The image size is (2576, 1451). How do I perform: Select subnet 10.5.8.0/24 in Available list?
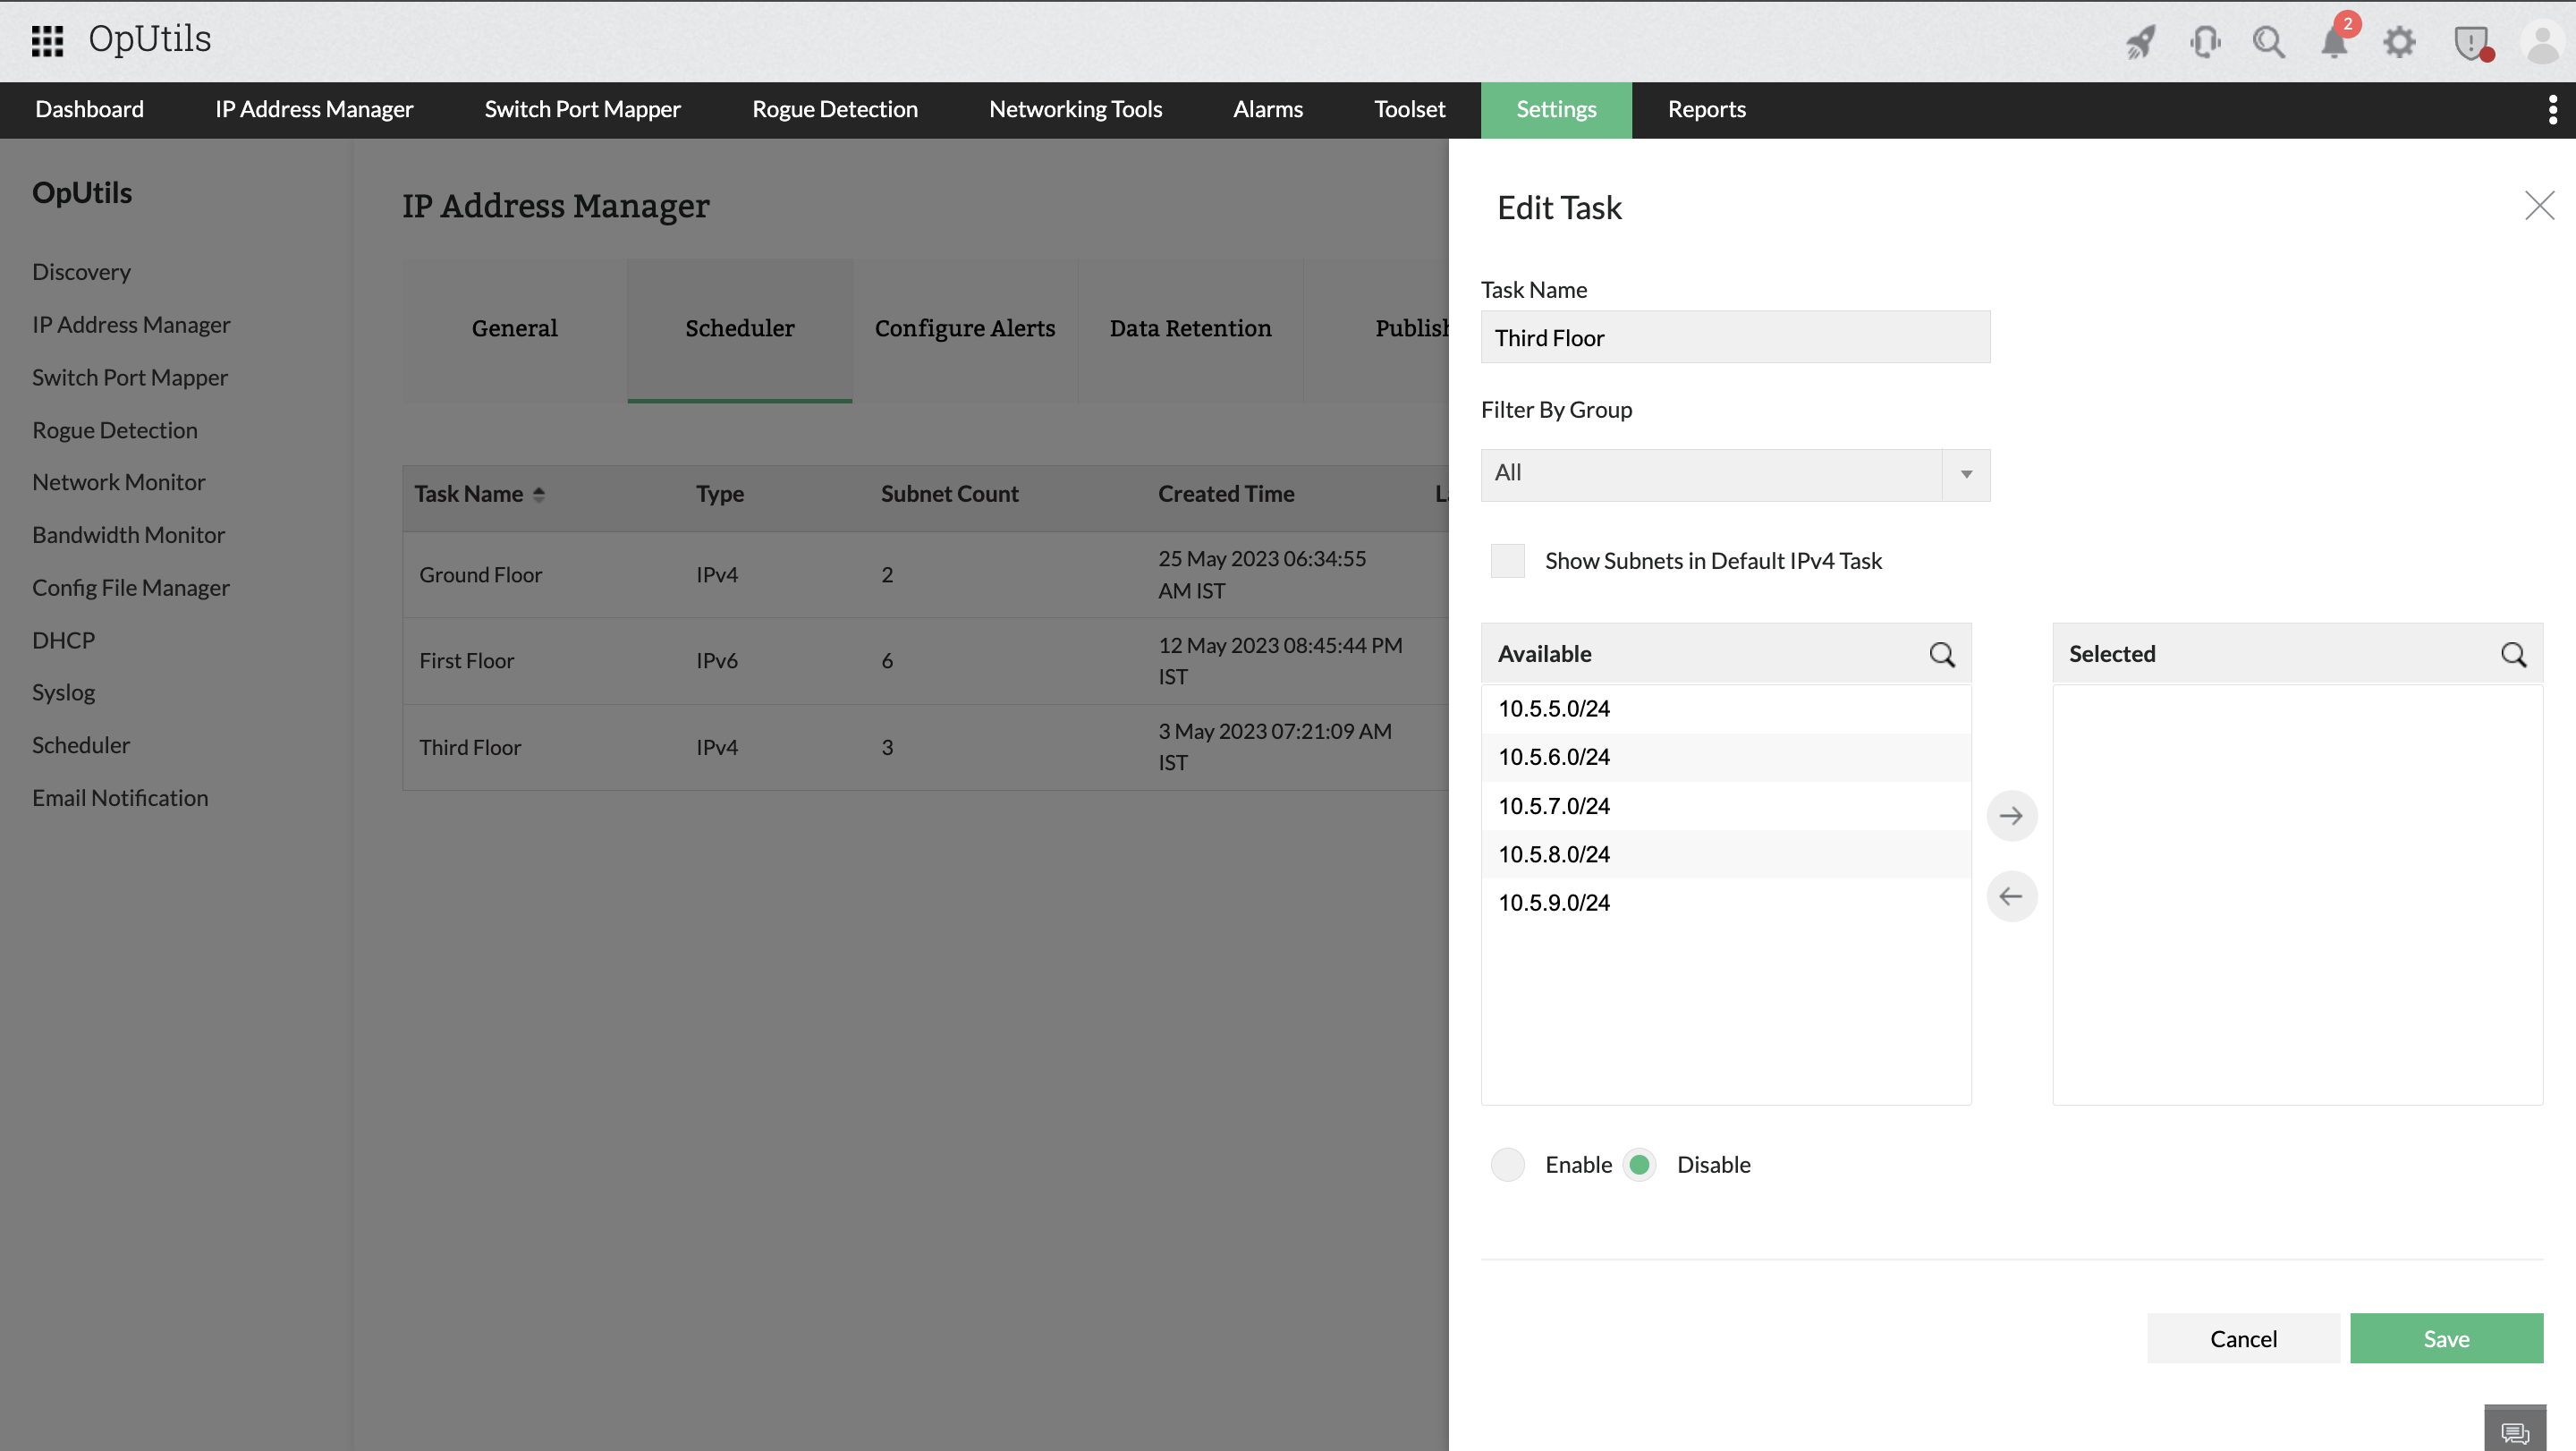pyautogui.click(x=1725, y=854)
